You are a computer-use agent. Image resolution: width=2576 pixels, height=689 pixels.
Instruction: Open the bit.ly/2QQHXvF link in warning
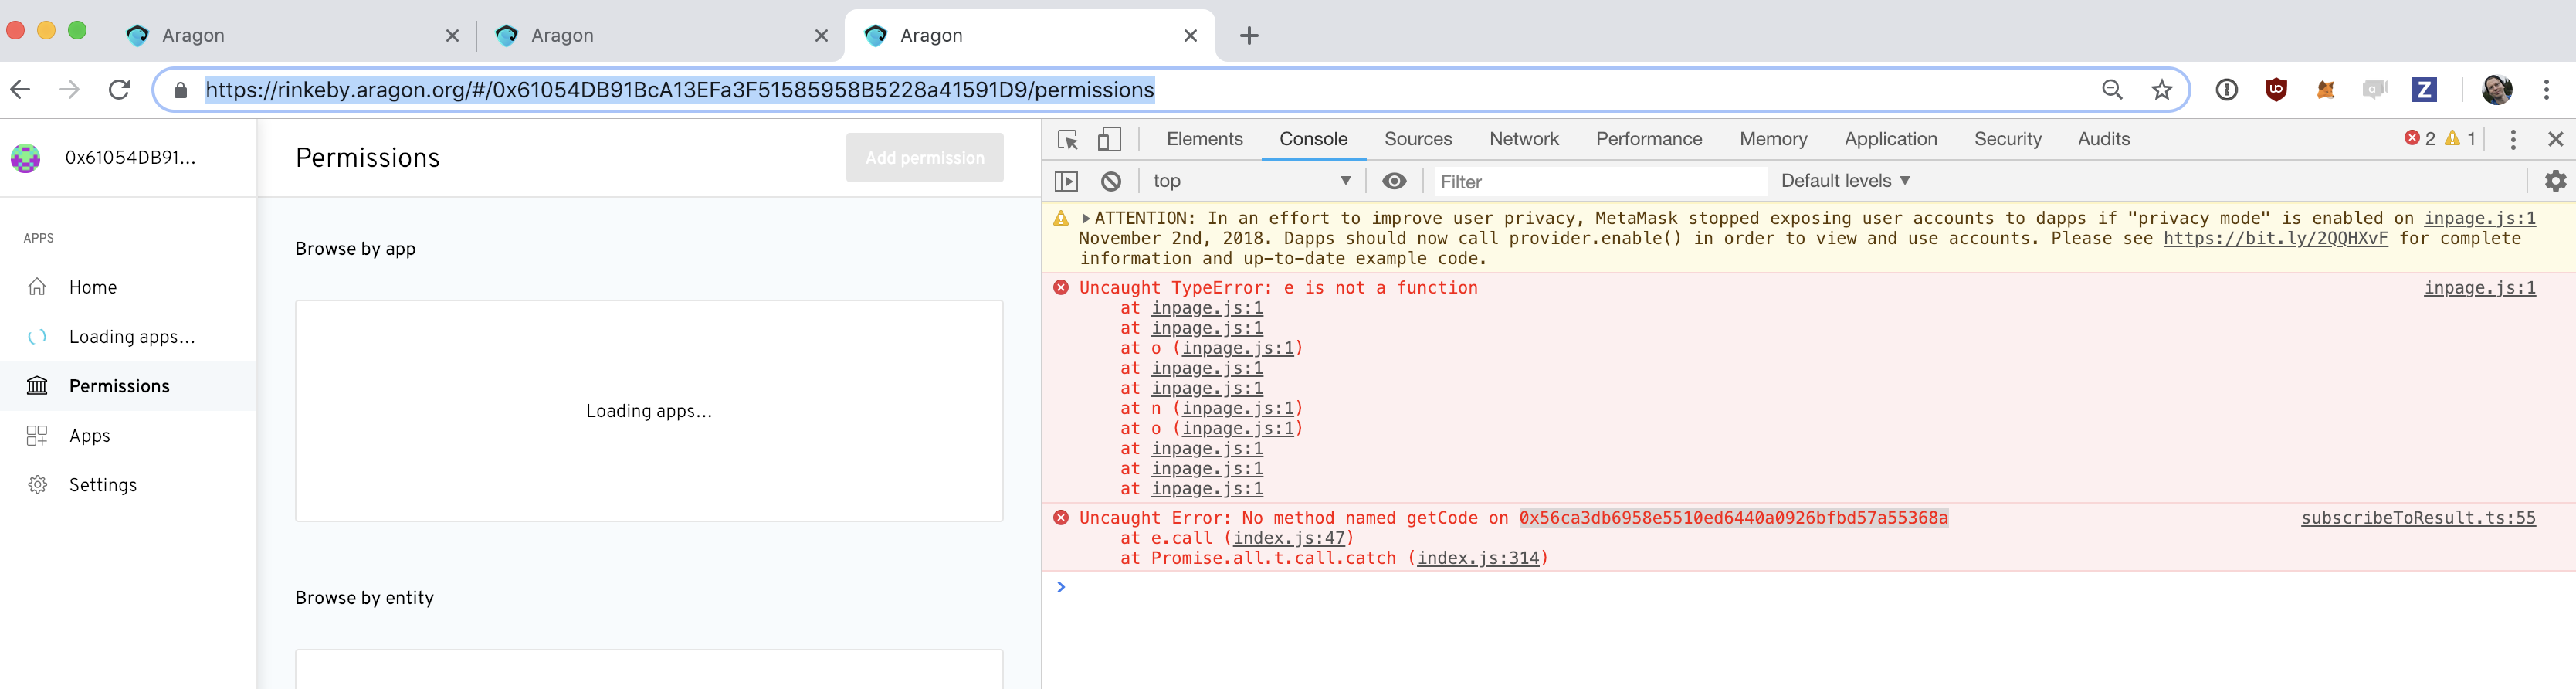click(2275, 238)
